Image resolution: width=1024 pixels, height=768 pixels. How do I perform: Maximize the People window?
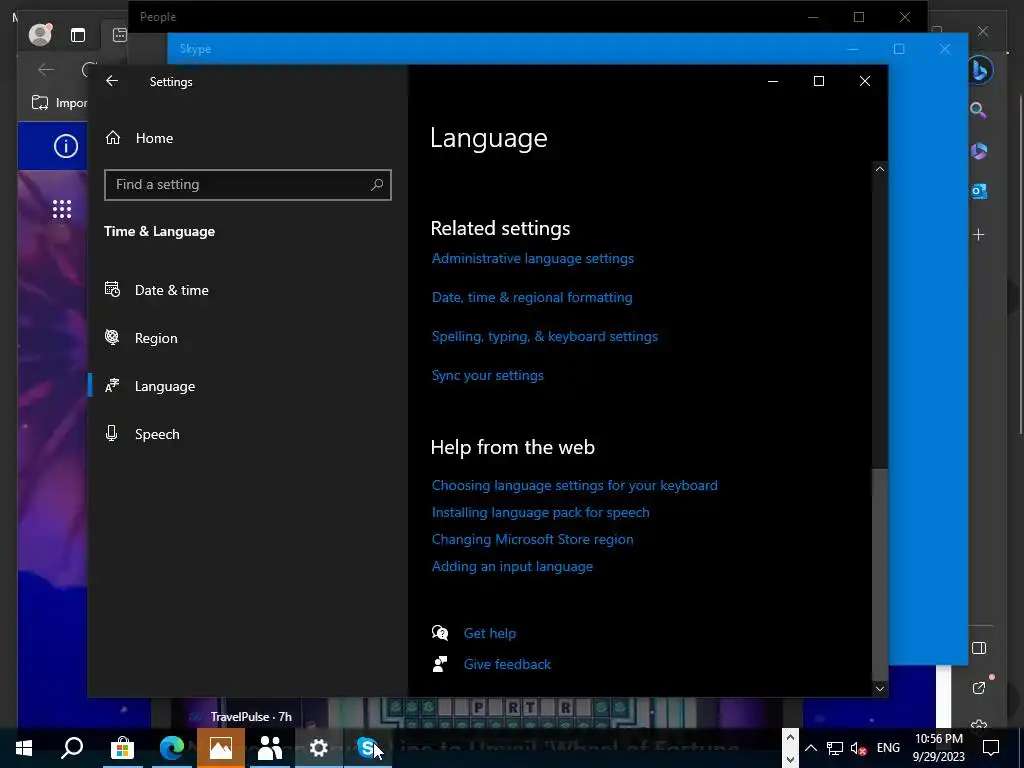coord(859,17)
